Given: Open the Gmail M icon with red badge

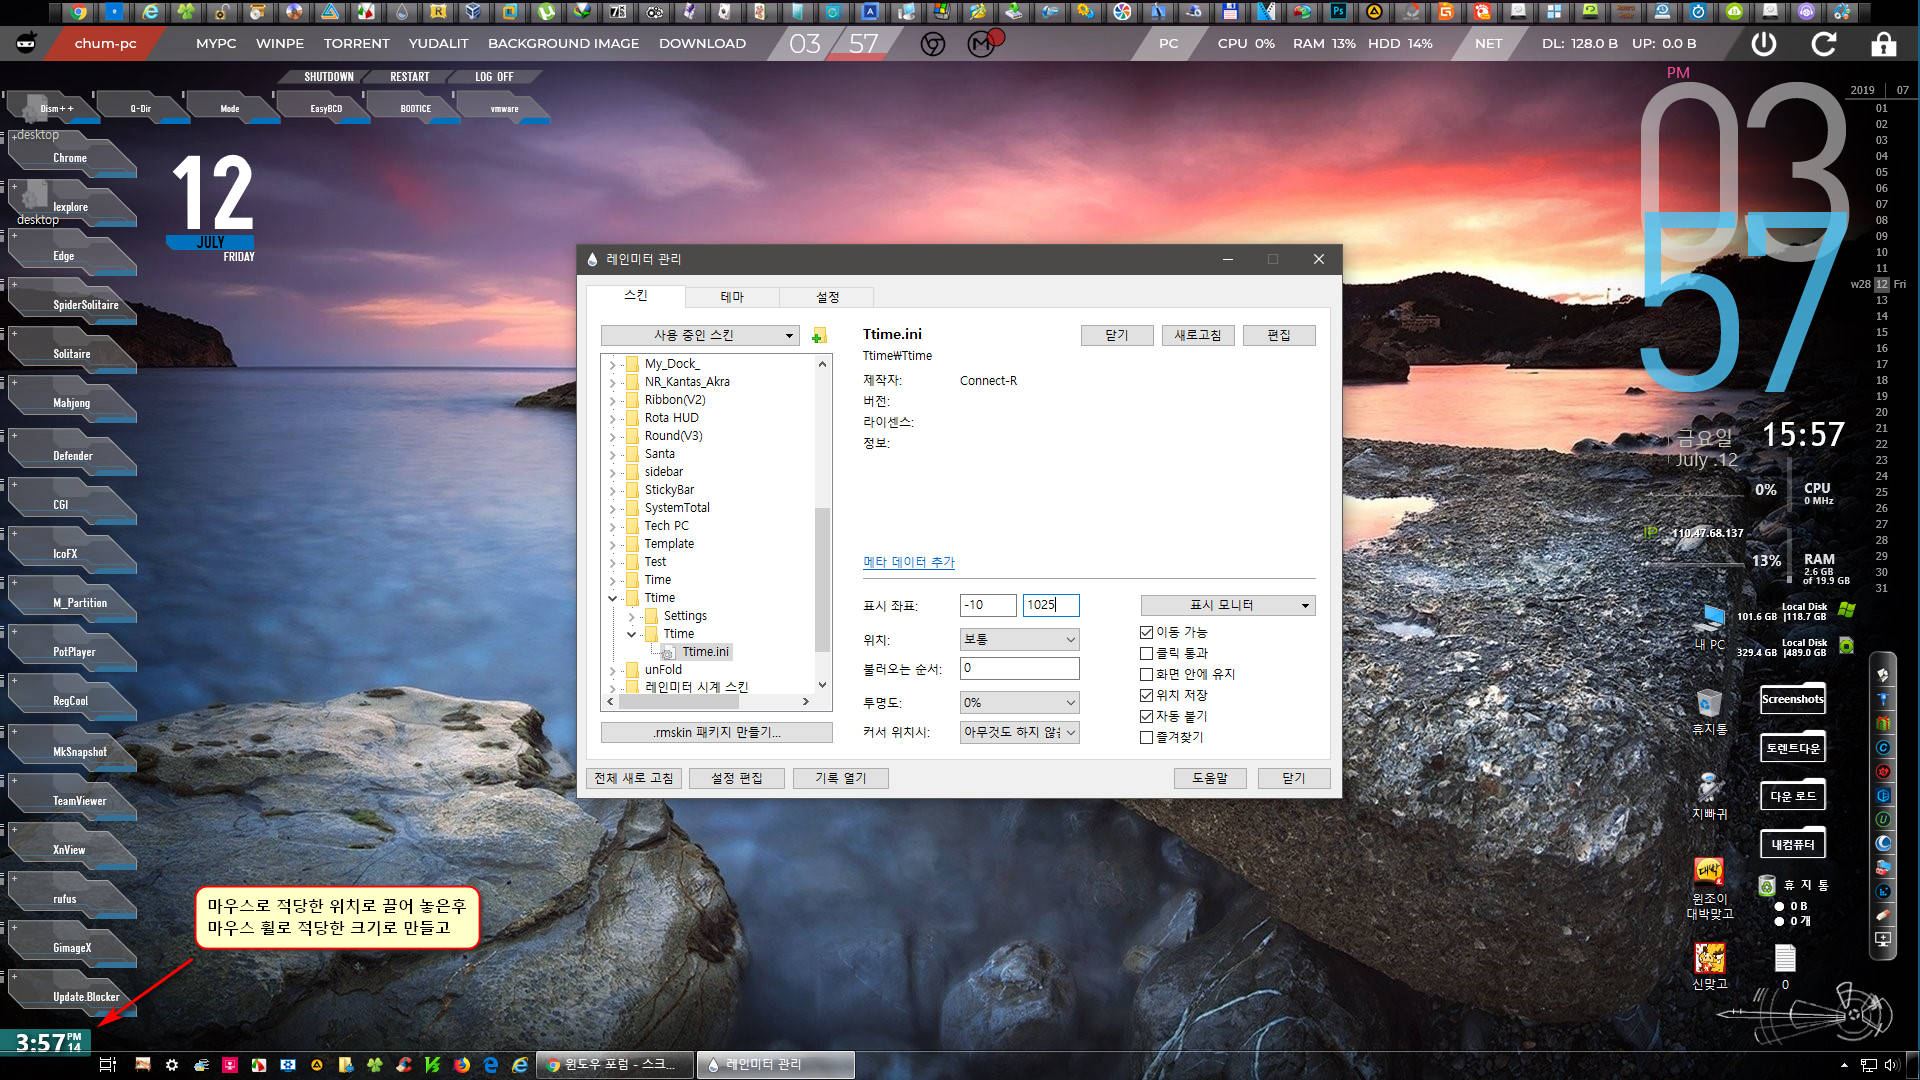Looking at the screenshot, I should [983, 43].
